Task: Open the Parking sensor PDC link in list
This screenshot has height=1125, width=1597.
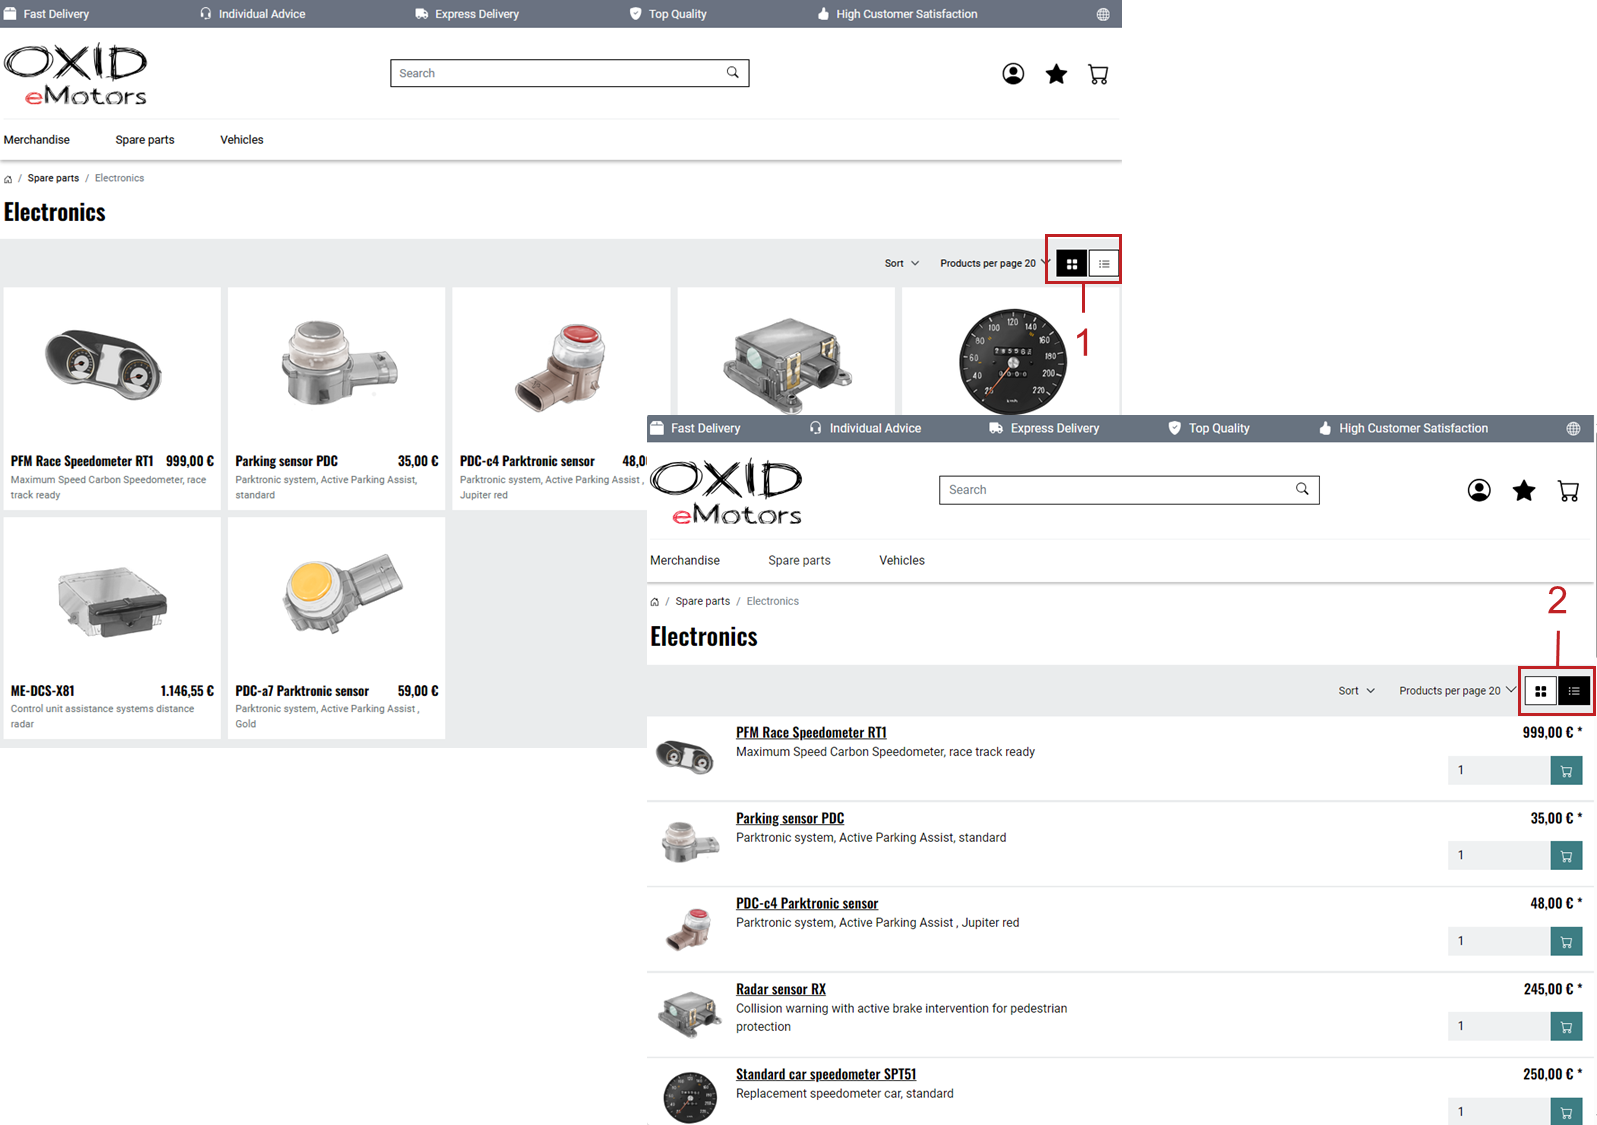Action: point(790,818)
